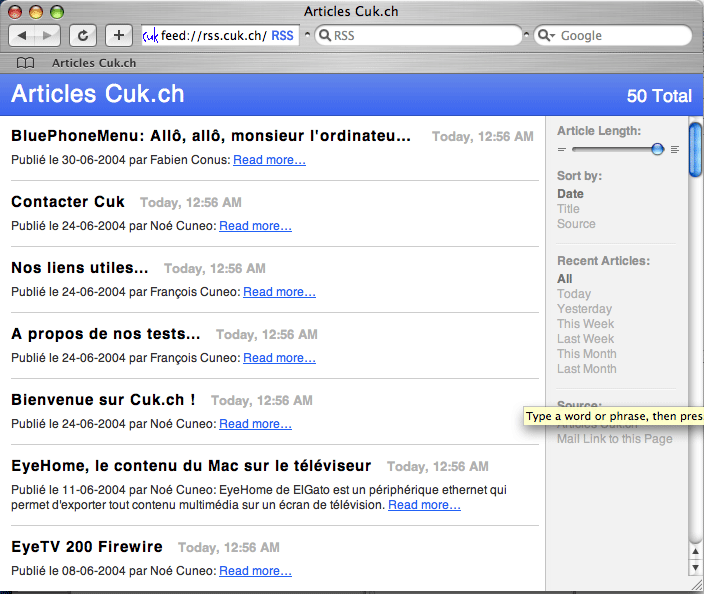
Task: Filter articles to Last Month
Action: click(587, 369)
